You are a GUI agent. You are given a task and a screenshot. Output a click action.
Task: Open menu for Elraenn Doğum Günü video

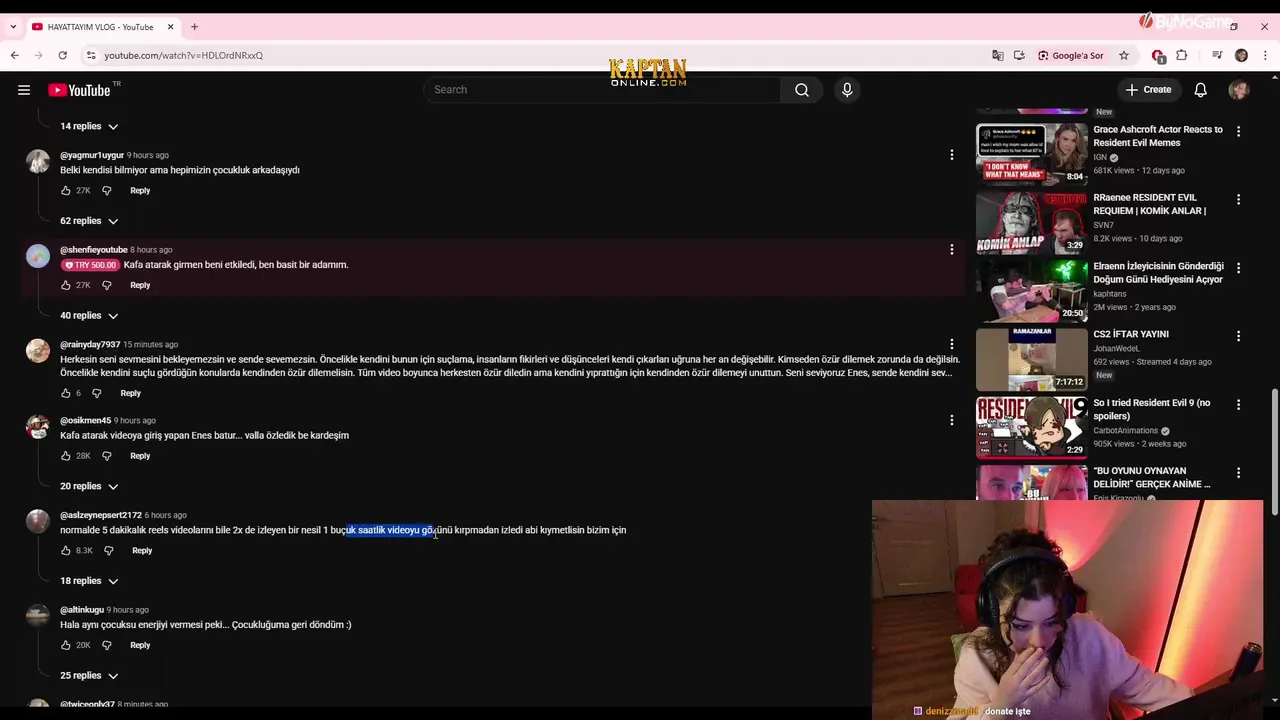pyautogui.click(x=1238, y=268)
